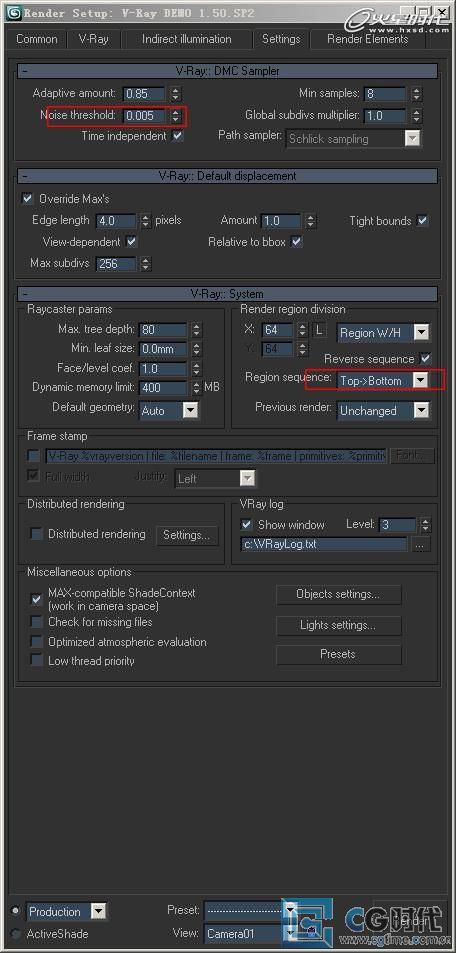Click the Max. tree depth field
456x953 pixels.
tap(163, 330)
